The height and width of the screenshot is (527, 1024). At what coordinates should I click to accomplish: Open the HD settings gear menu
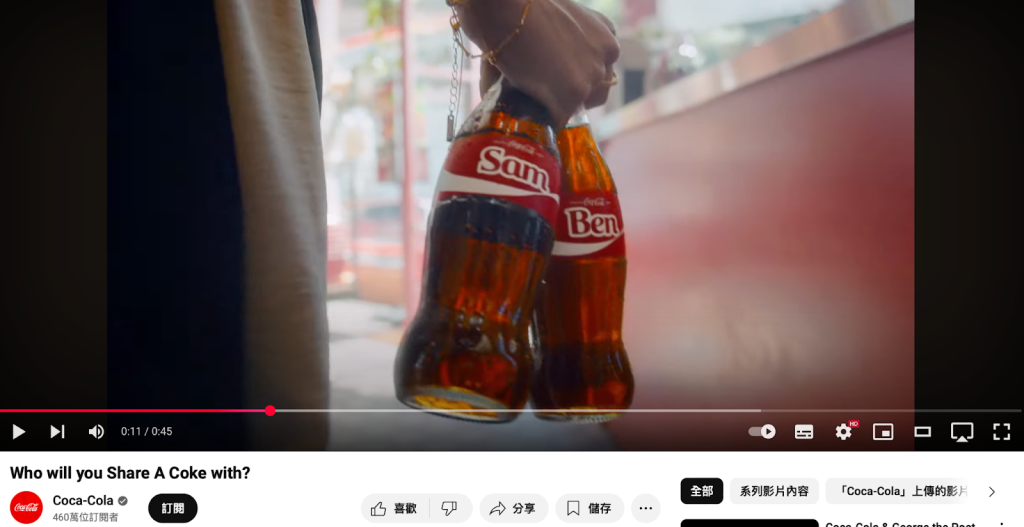pos(844,432)
